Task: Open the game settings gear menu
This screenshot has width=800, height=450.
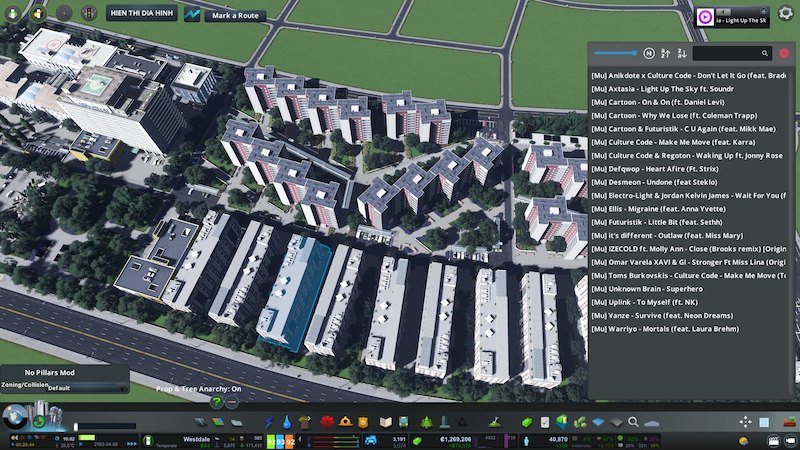Action: pos(785,14)
